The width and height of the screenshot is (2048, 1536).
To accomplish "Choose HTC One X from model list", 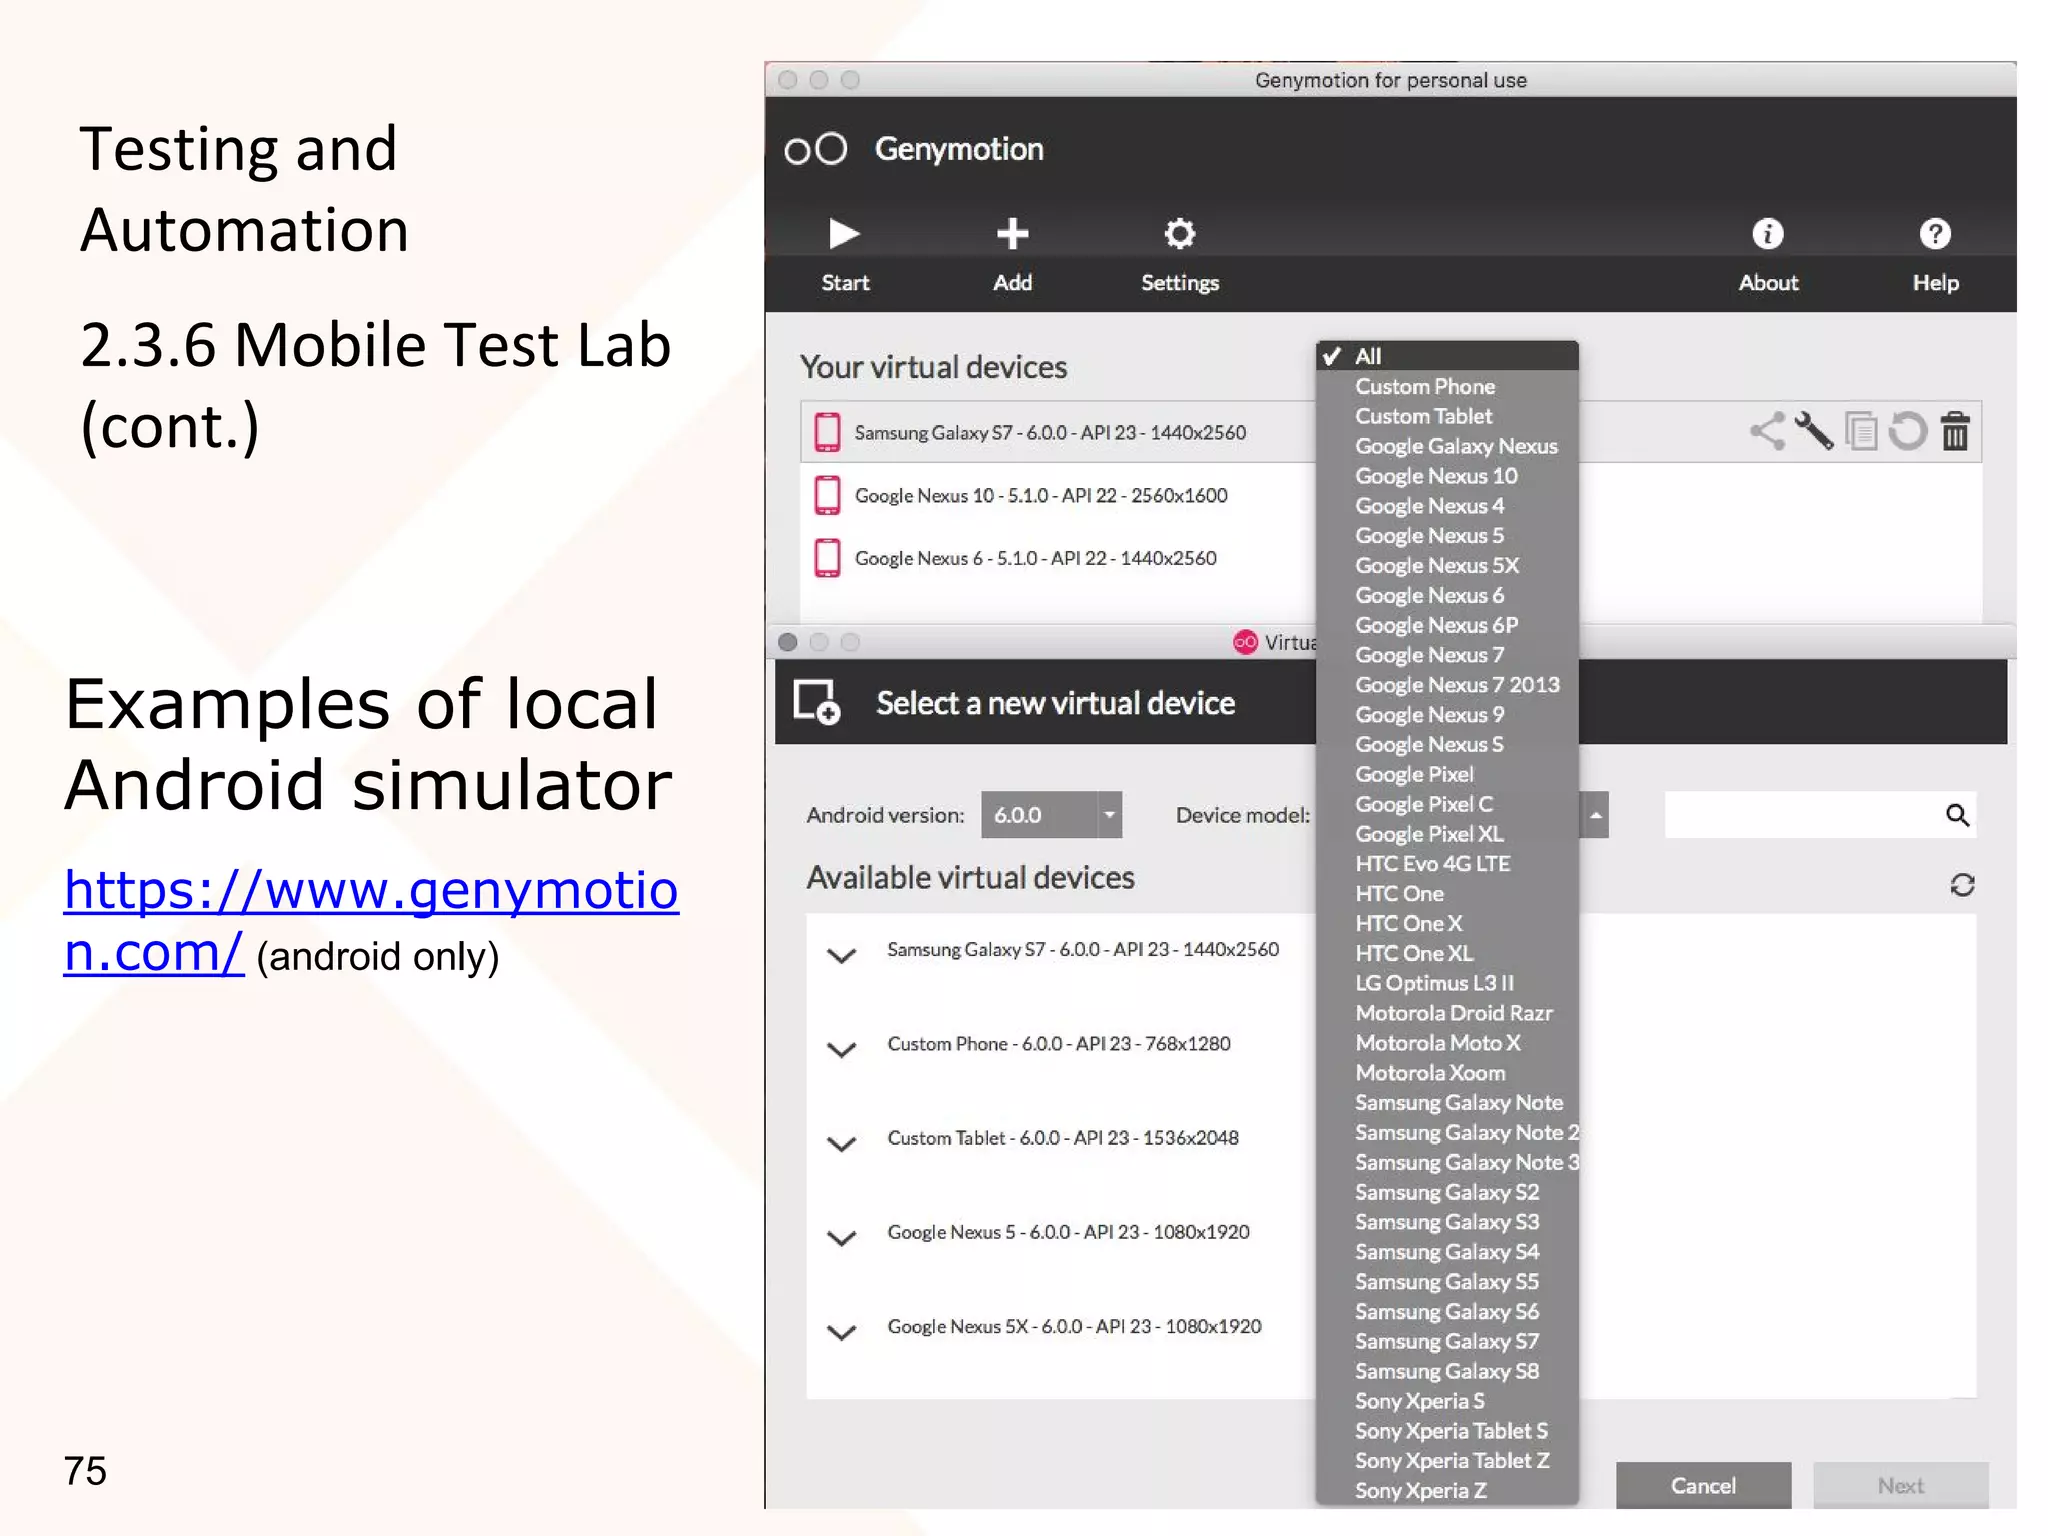I will coord(1447,923).
